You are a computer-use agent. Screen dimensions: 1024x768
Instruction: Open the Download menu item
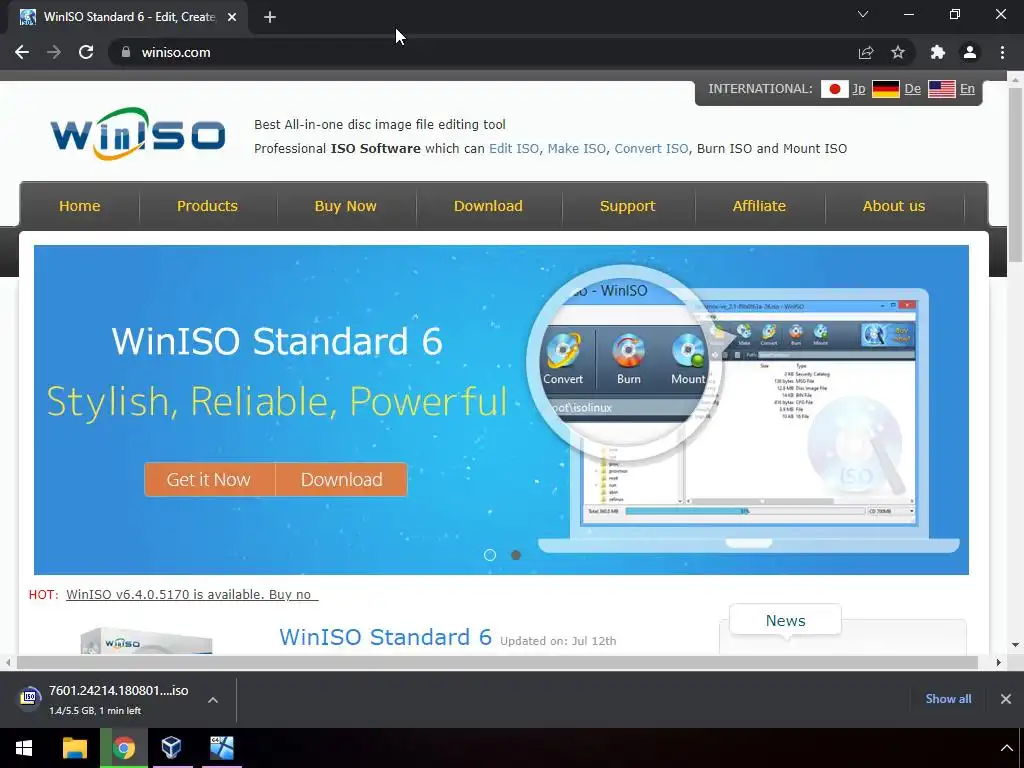tap(488, 206)
